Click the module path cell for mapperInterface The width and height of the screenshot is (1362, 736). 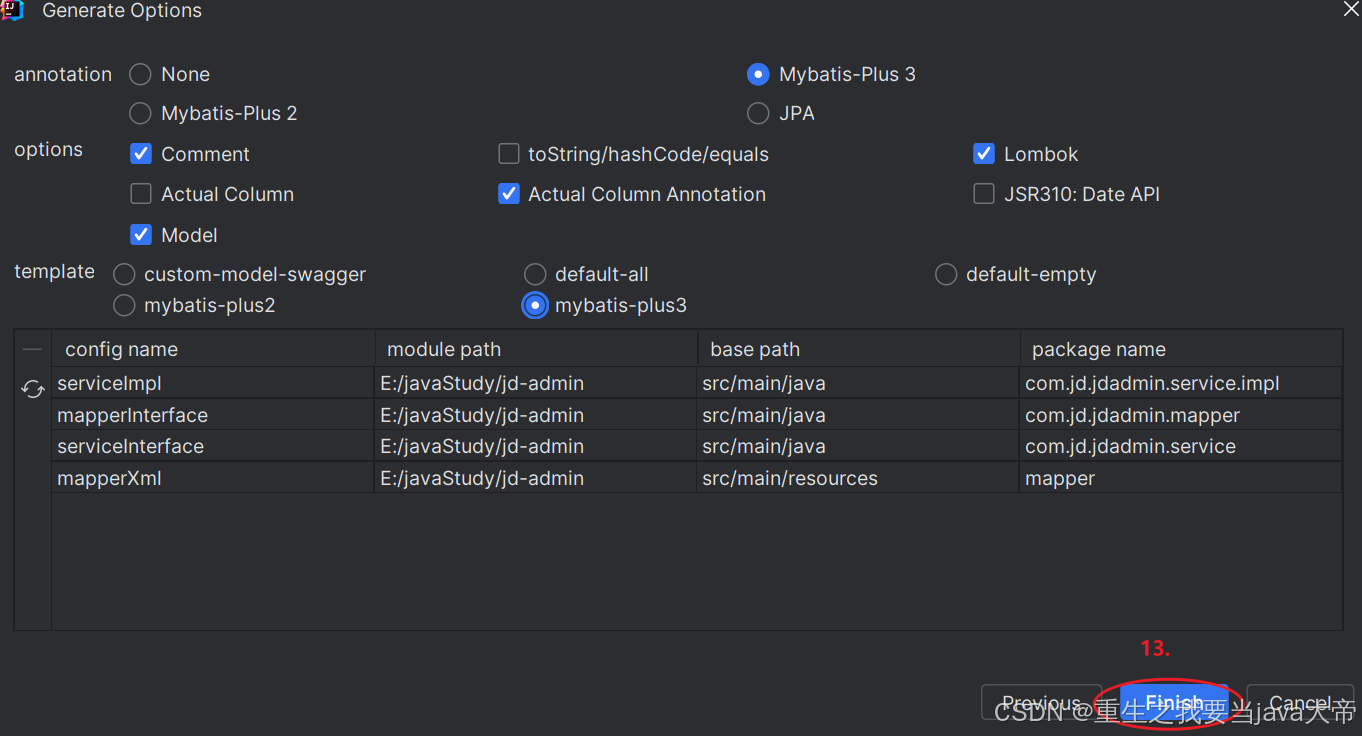pyautogui.click(x=536, y=415)
